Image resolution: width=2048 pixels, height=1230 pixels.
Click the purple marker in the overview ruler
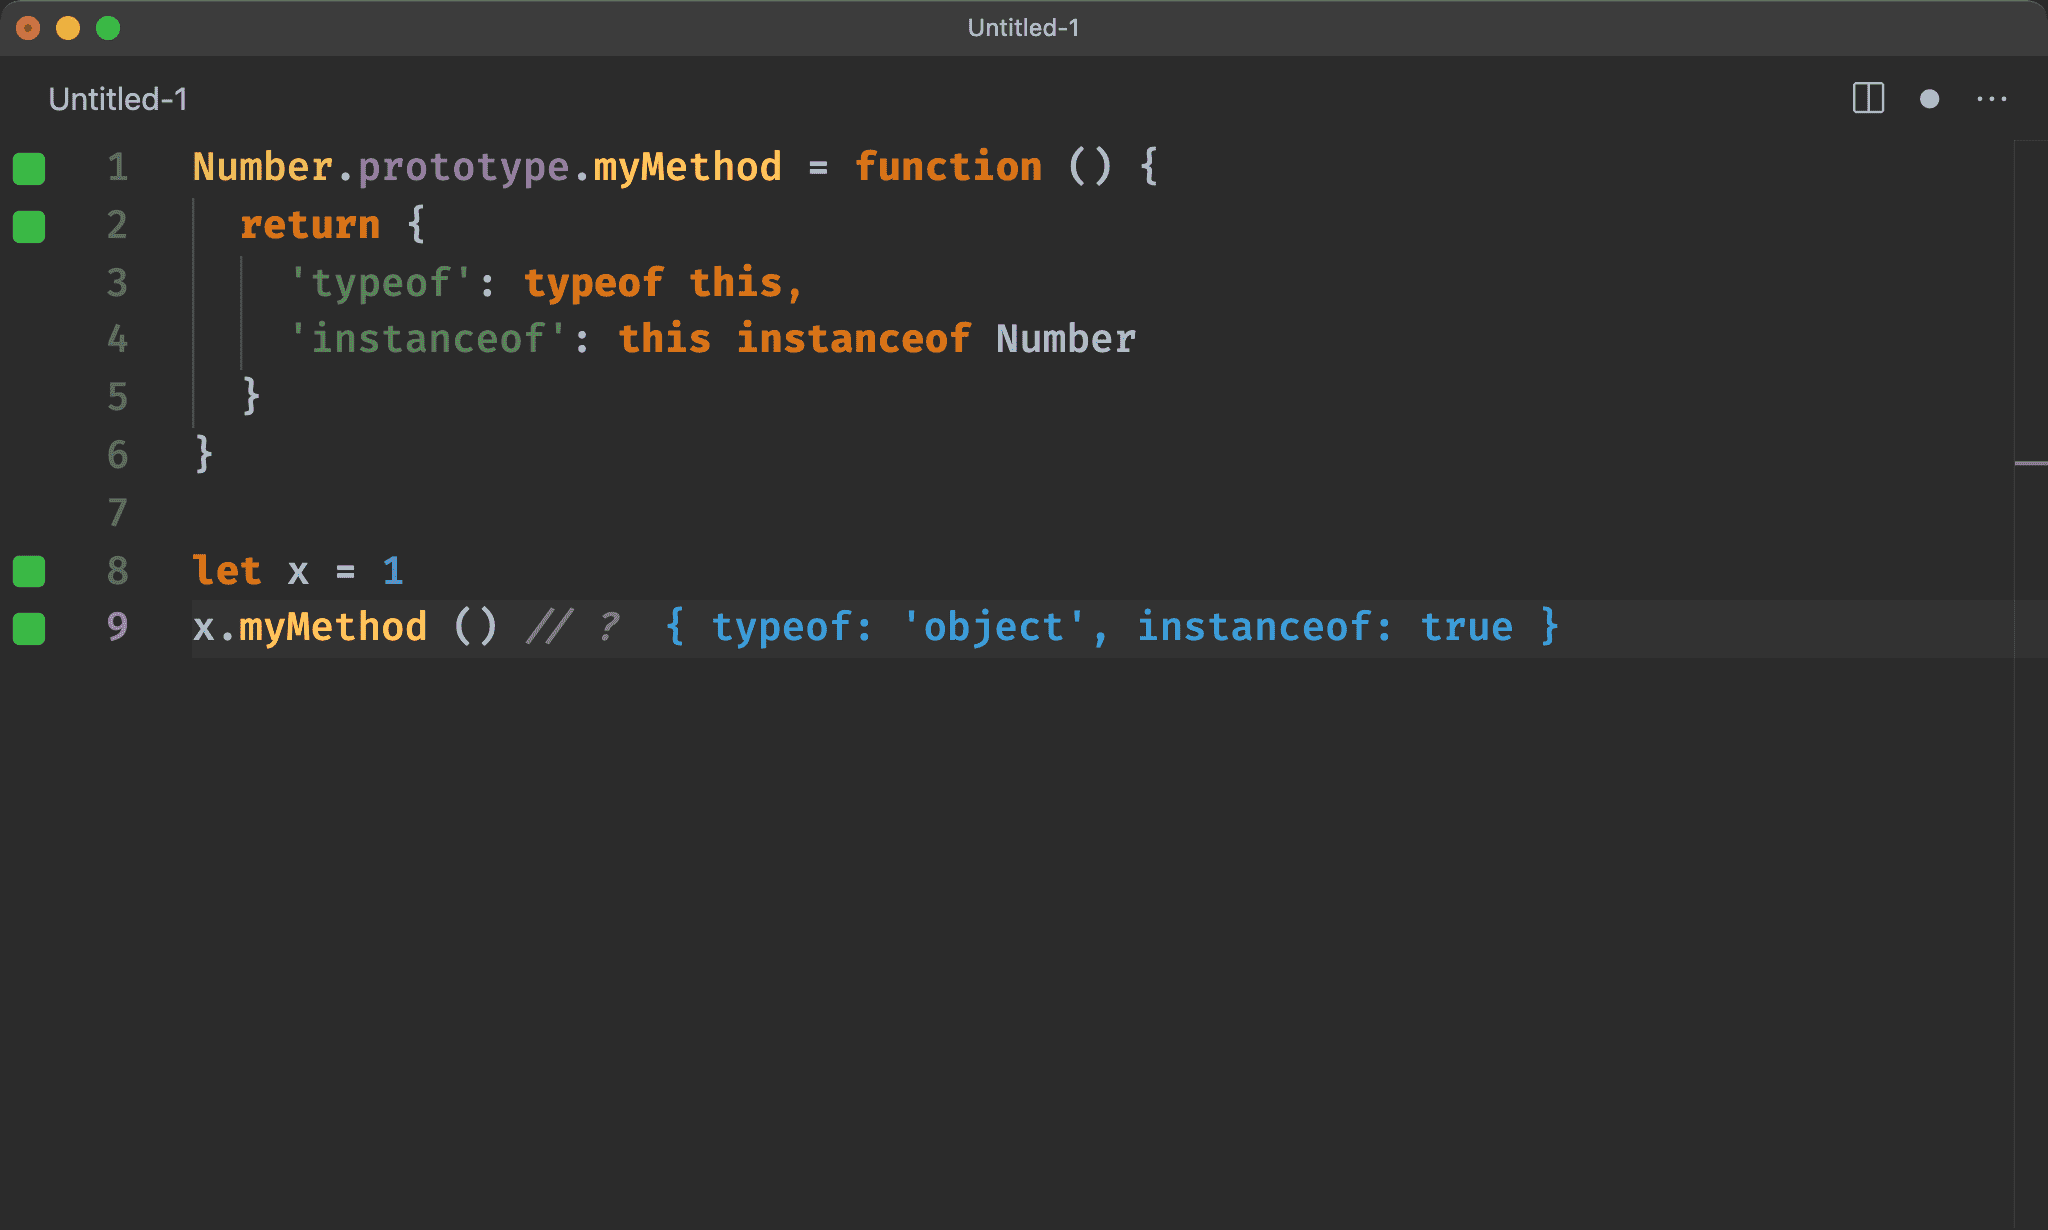[x=2031, y=463]
